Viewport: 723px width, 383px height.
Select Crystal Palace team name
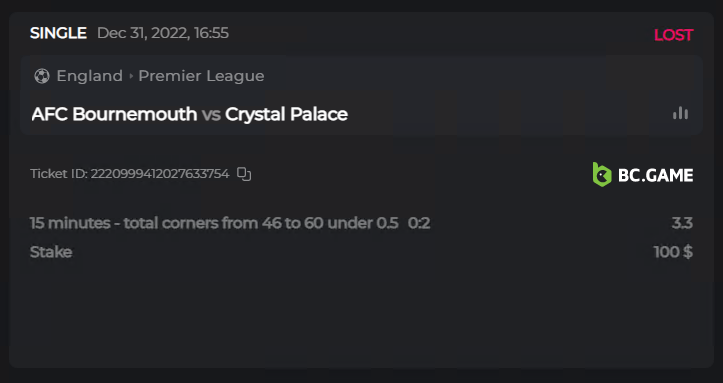286,114
